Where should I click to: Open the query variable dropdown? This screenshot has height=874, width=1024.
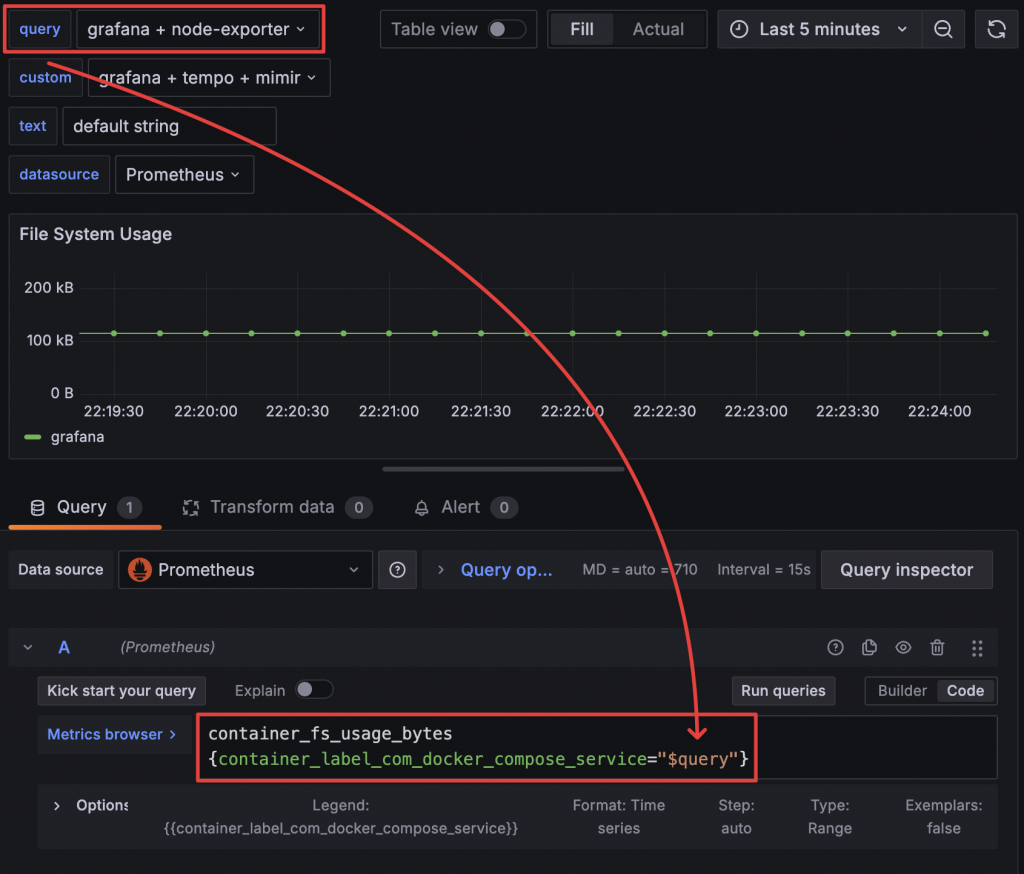click(197, 29)
